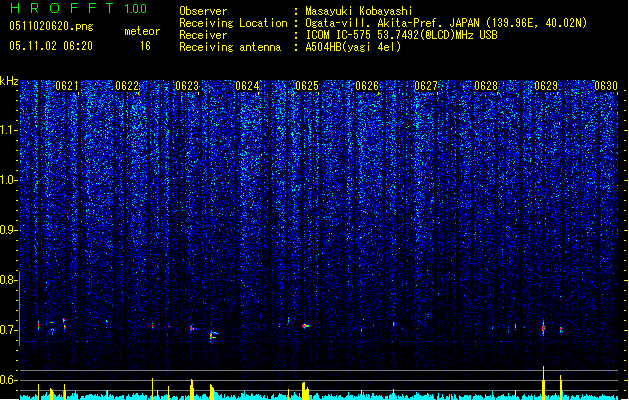The image size is (629, 400).
Task: Select the meteor count 16
Action: point(145,46)
